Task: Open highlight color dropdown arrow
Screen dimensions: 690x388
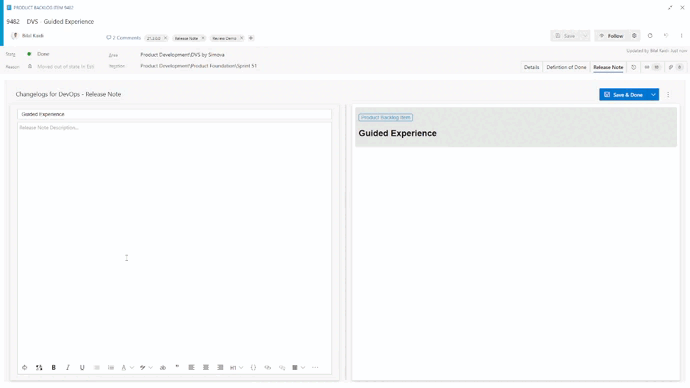Action: tap(150, 367)
